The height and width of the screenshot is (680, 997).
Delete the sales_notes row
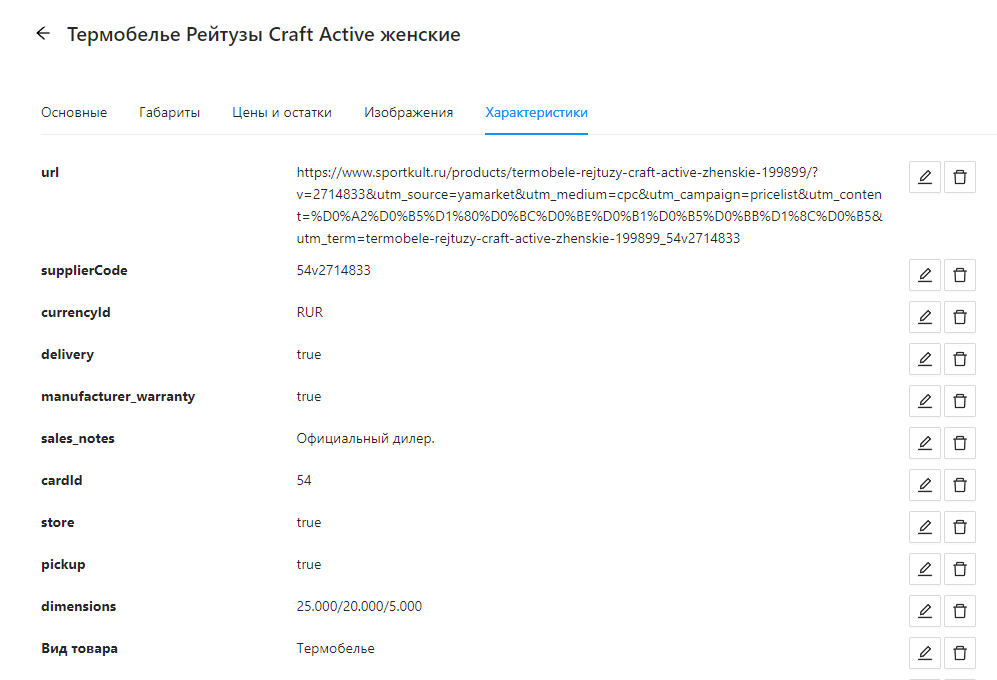[x=960, y=443]
